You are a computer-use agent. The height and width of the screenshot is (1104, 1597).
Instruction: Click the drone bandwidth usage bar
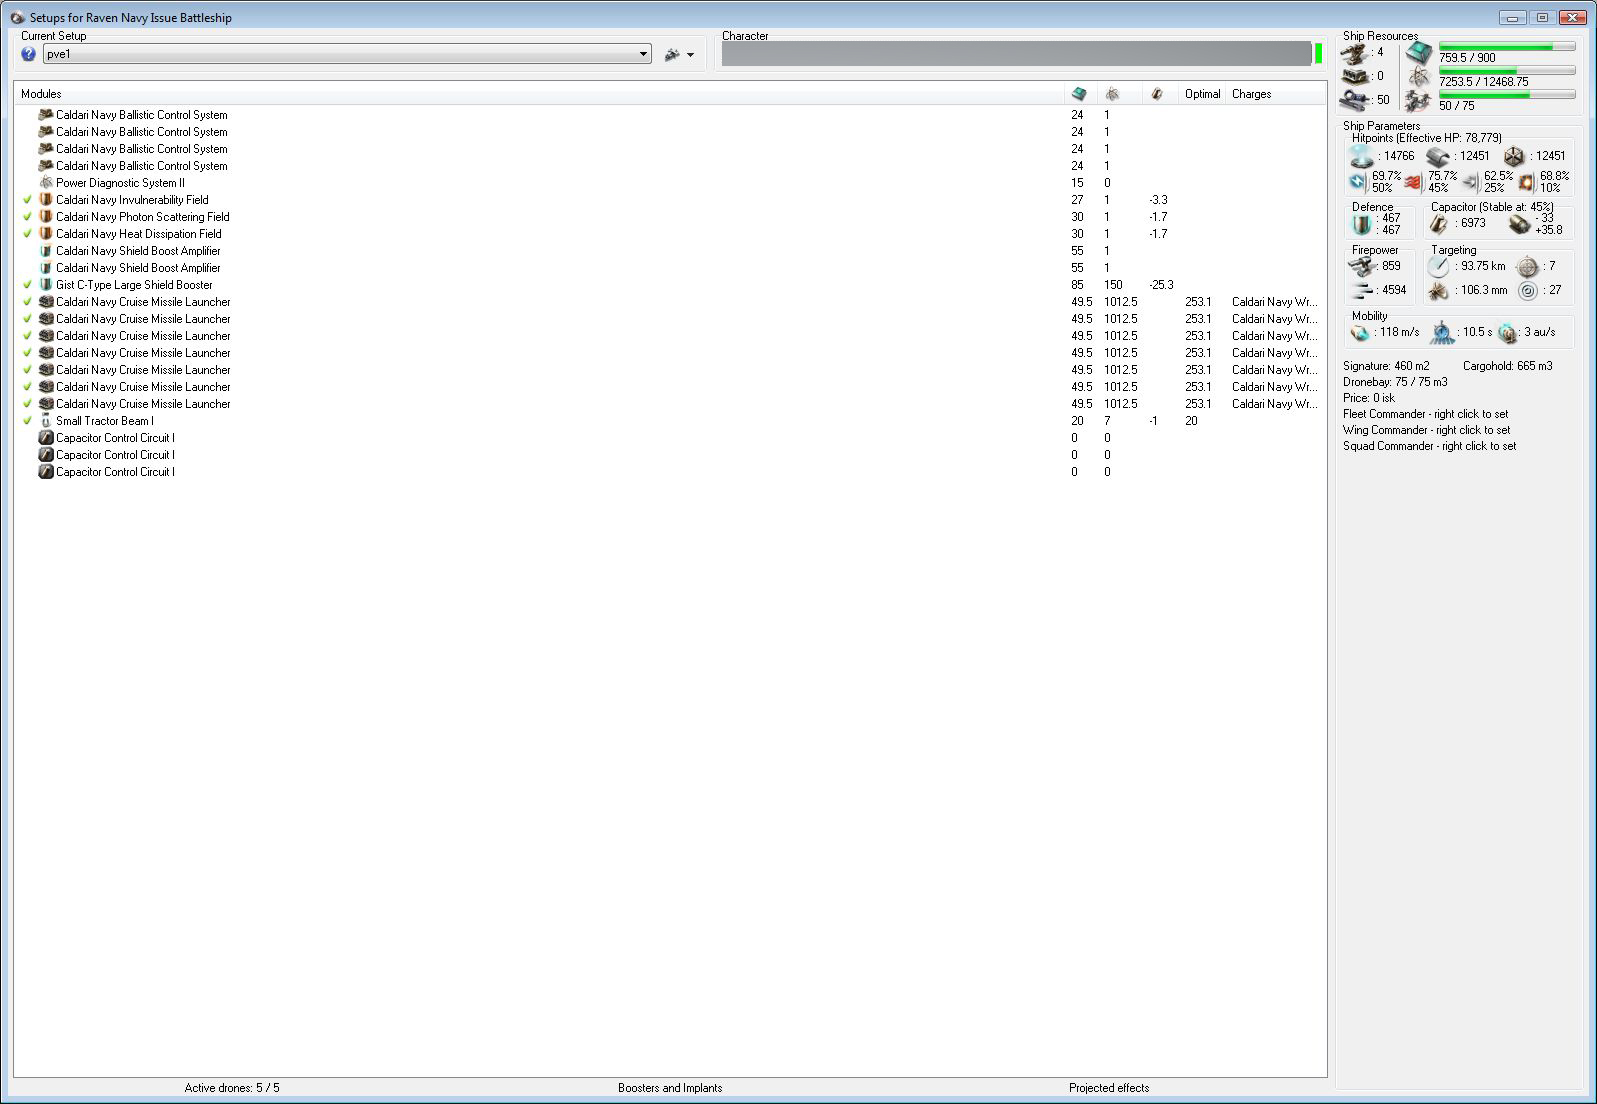(1507, 94)
